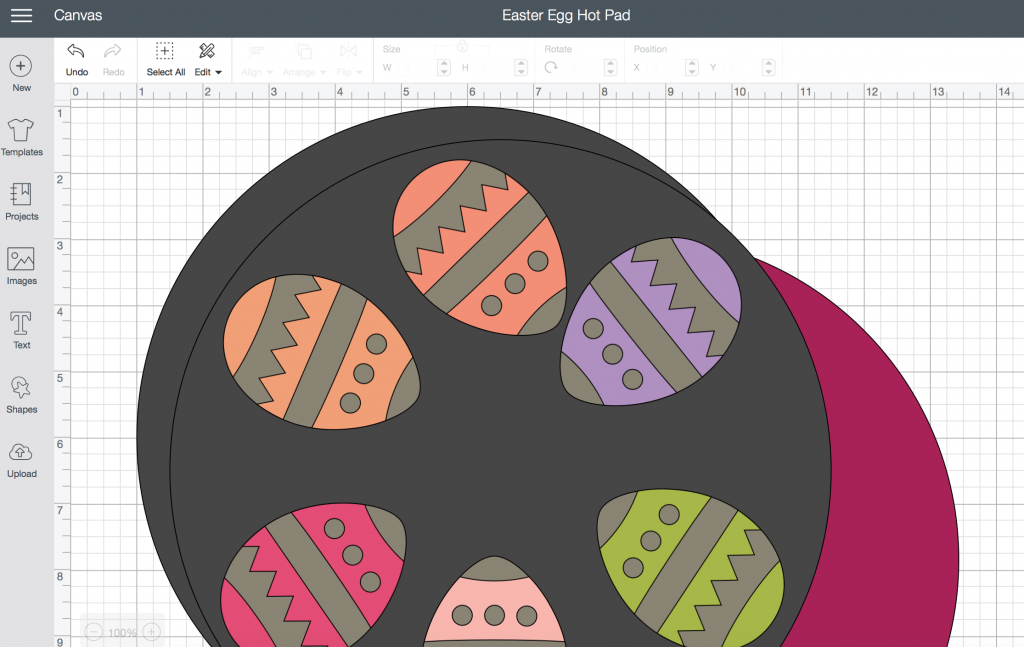Undo the last action

click(76, 59)
